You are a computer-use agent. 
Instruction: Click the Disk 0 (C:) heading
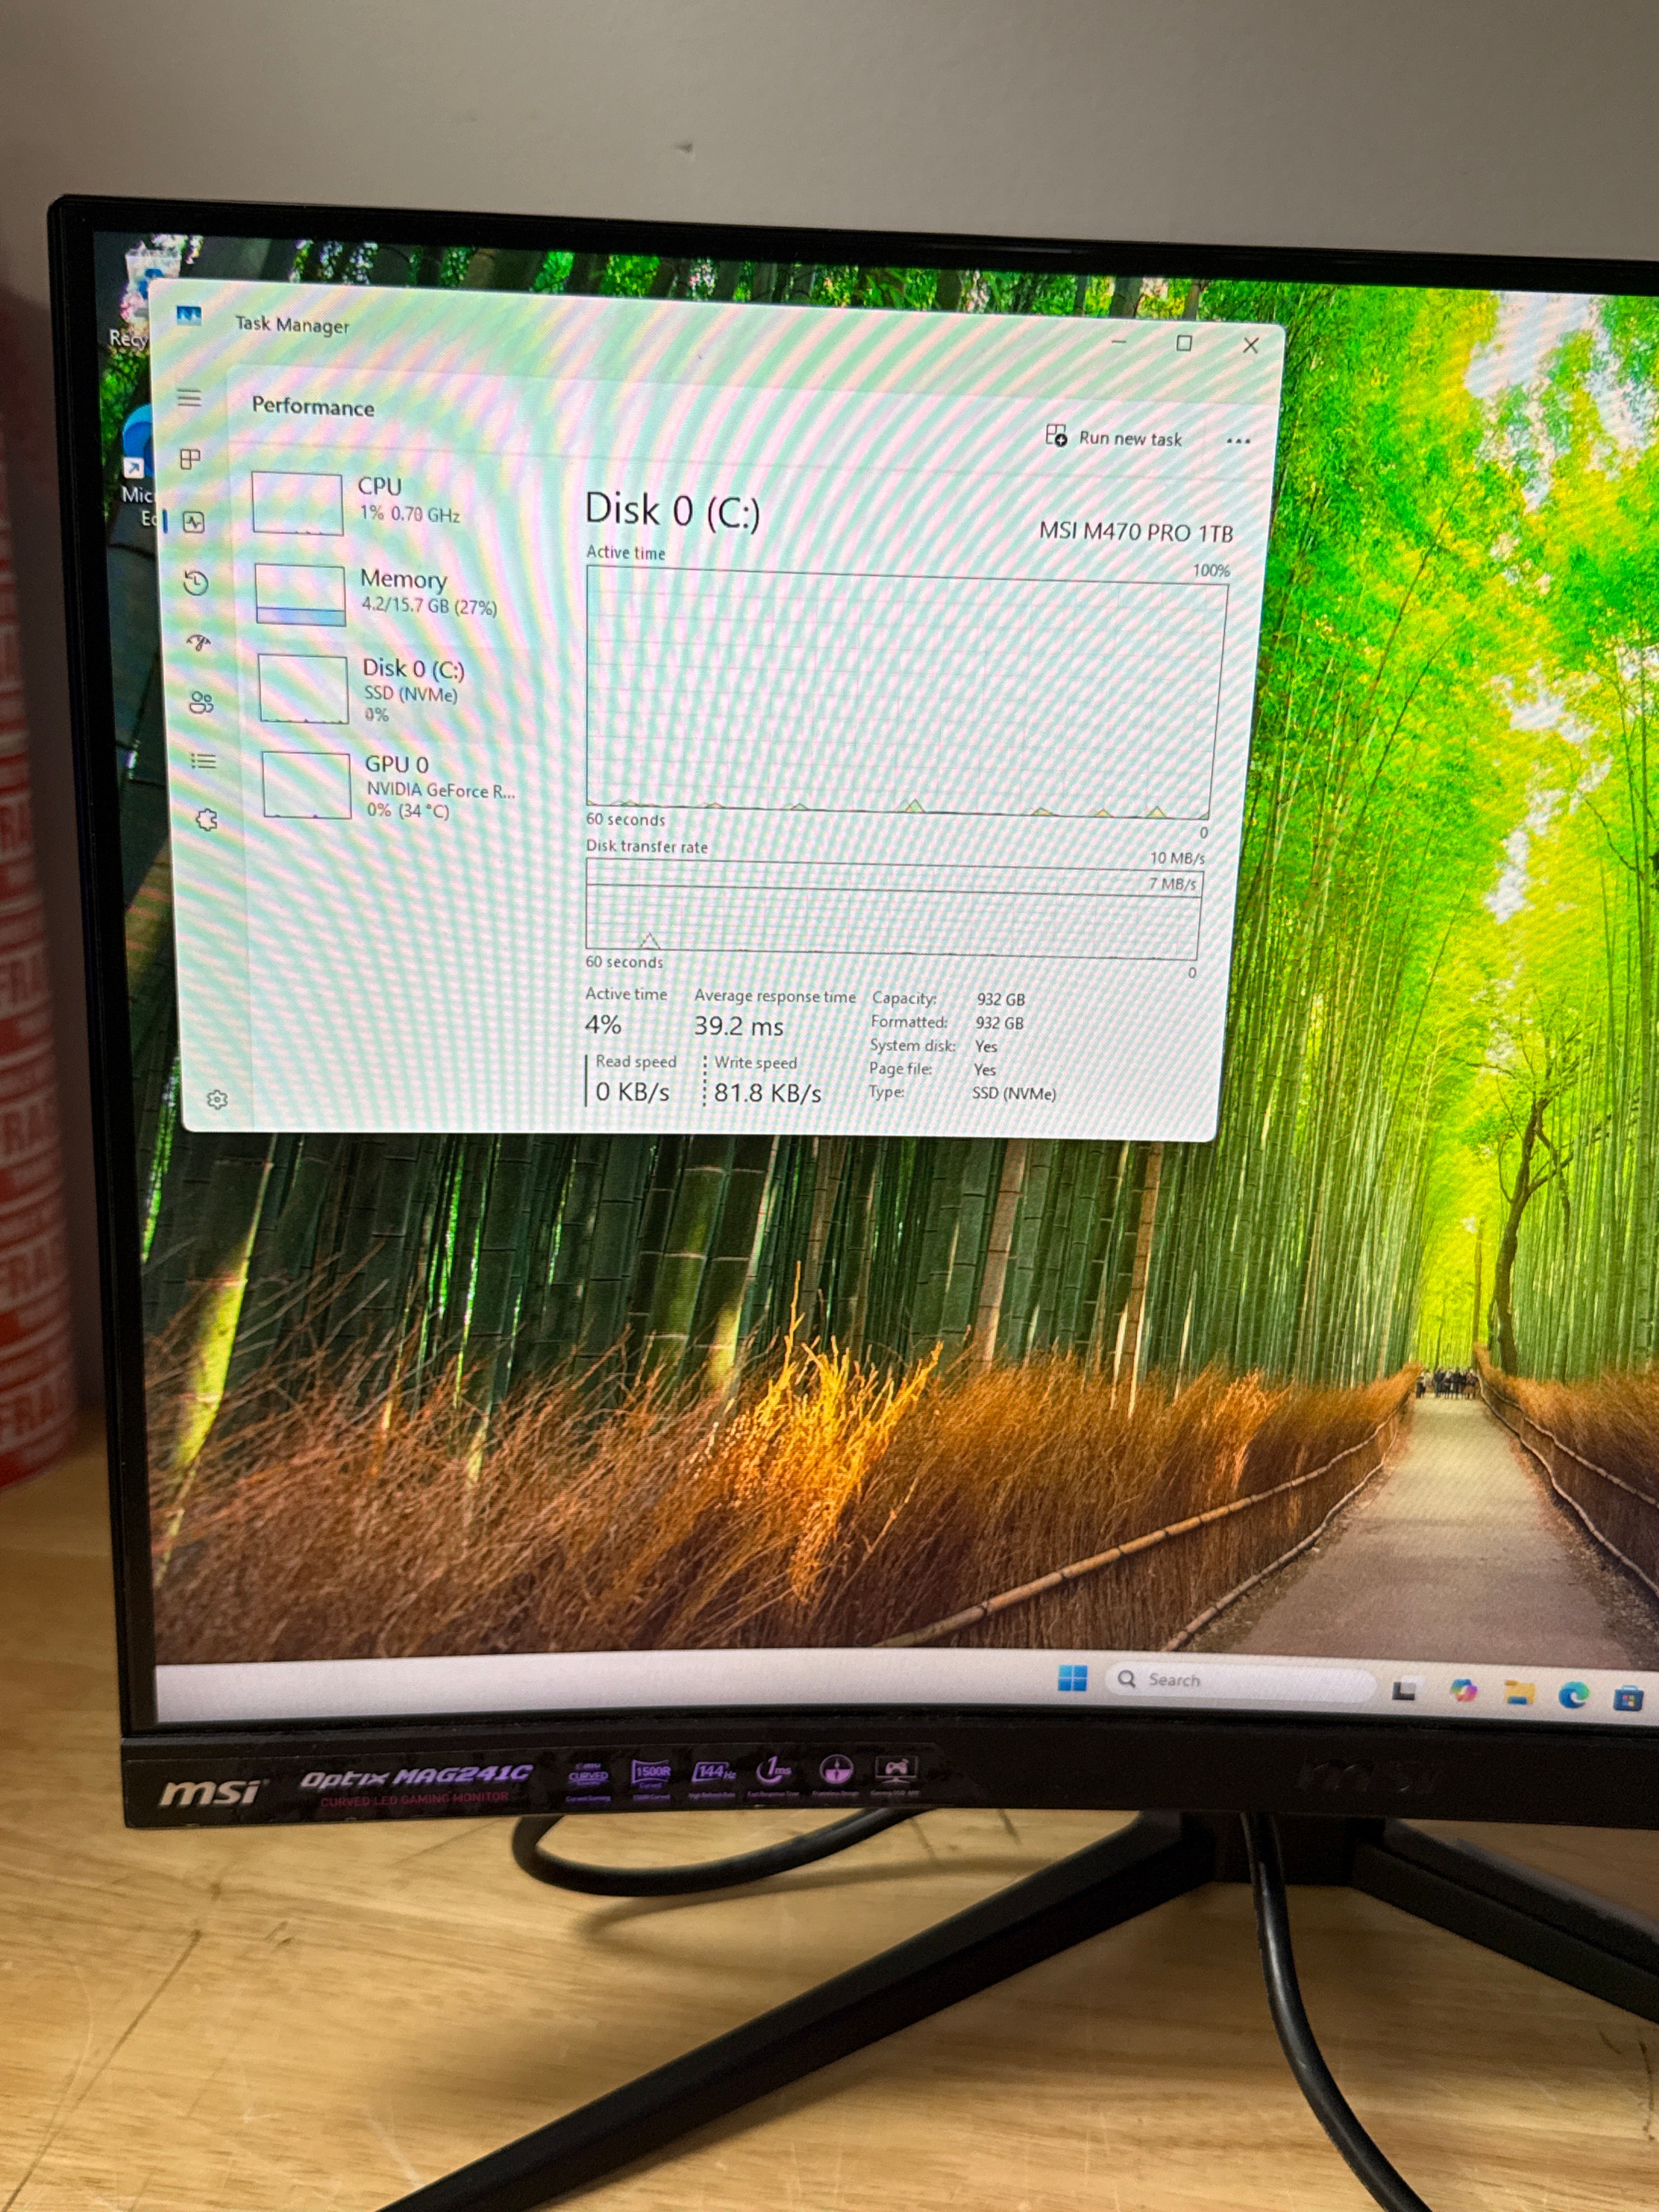pos(672,510)
